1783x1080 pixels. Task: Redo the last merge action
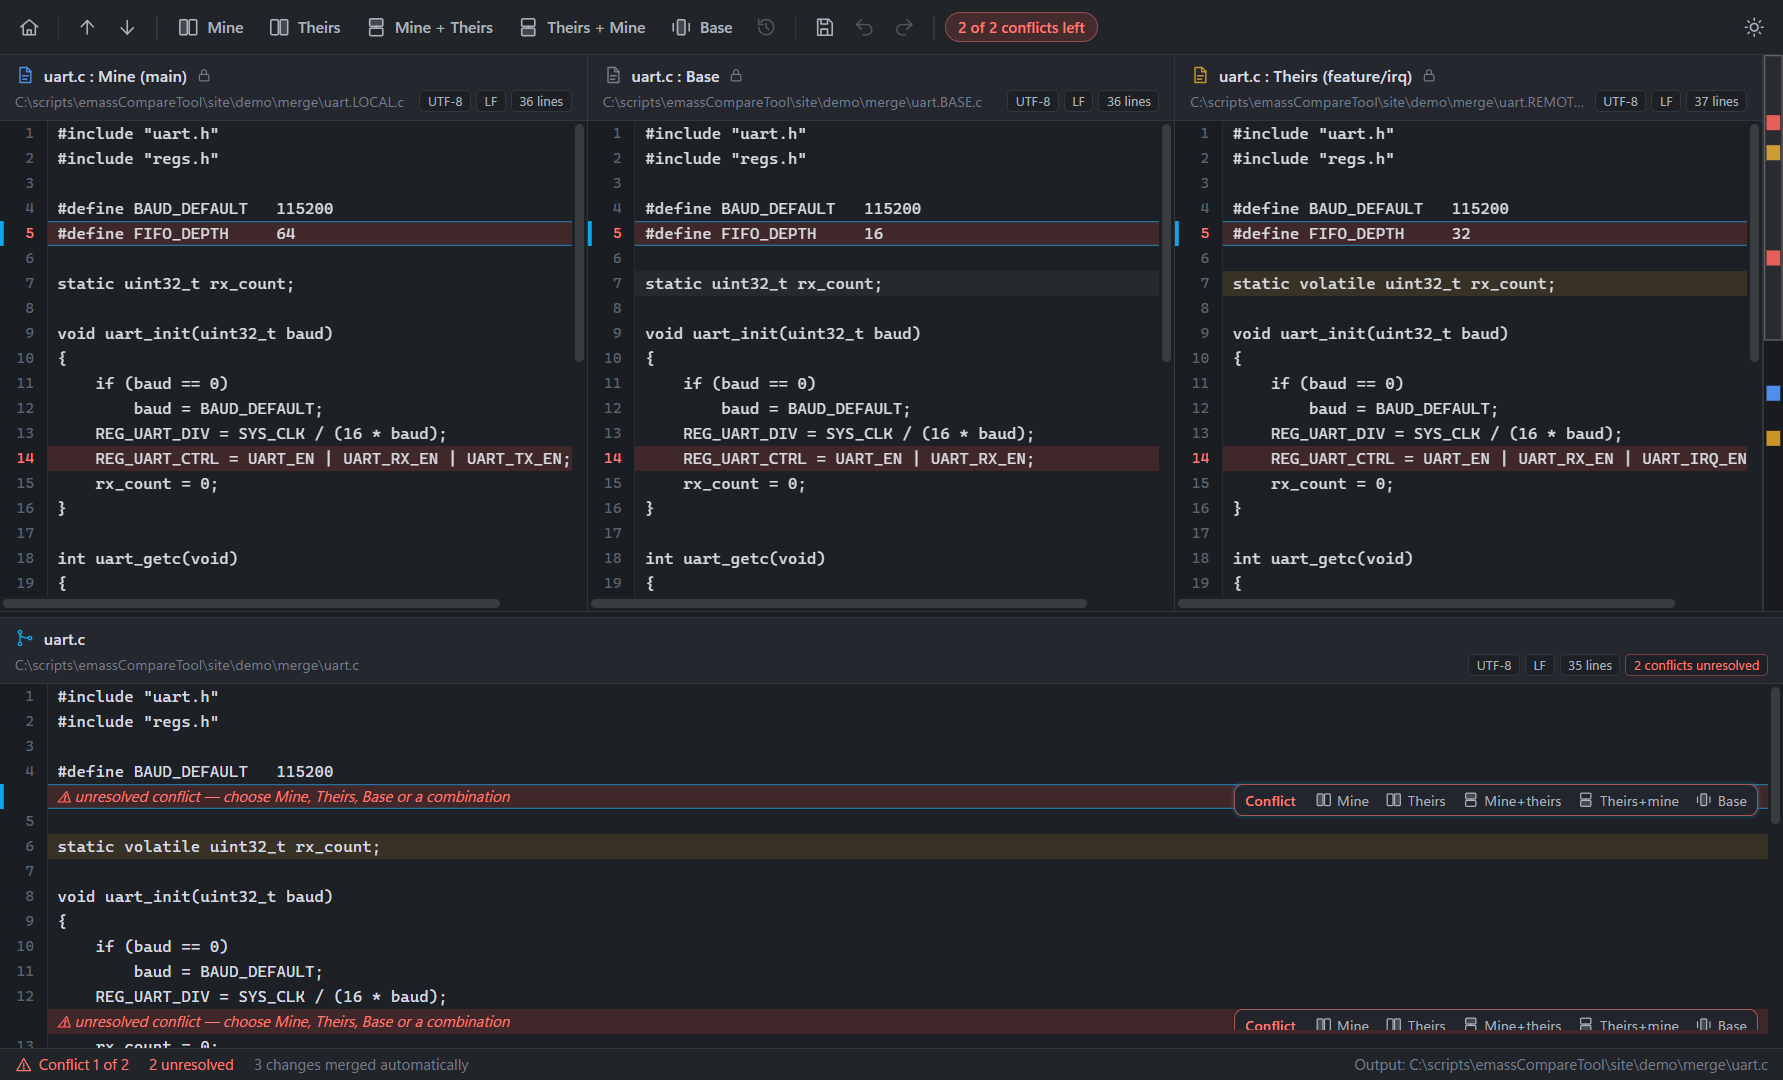[x=904, y=27]
